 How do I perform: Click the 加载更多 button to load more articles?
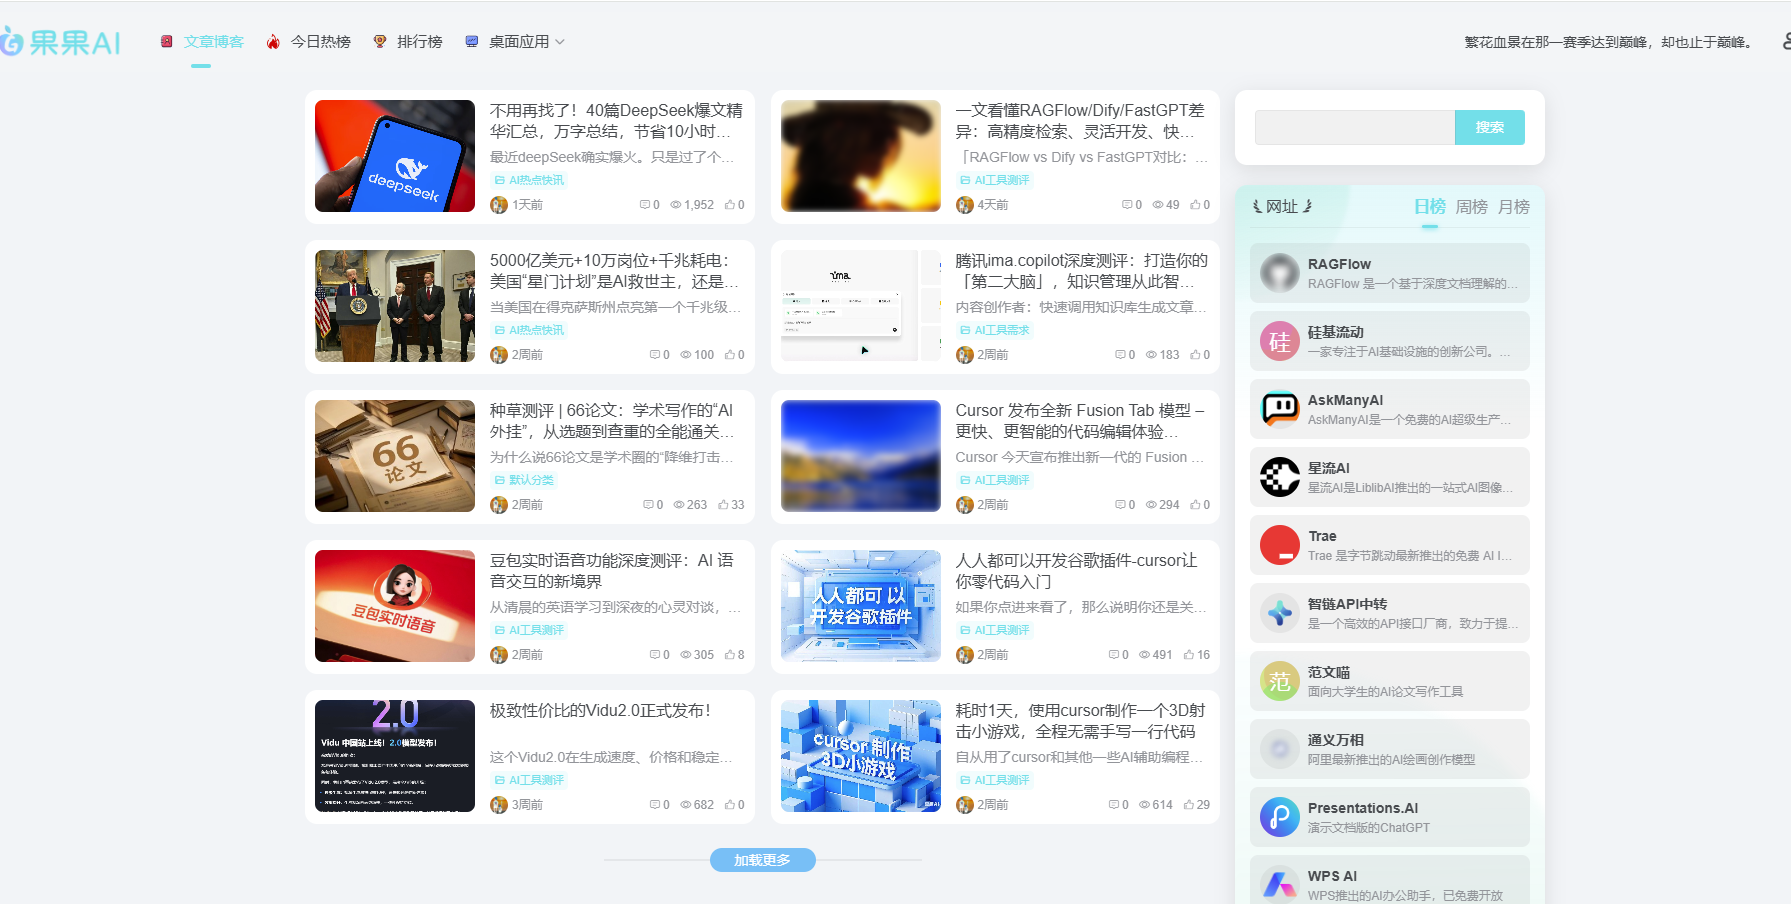tap(762, 859)
